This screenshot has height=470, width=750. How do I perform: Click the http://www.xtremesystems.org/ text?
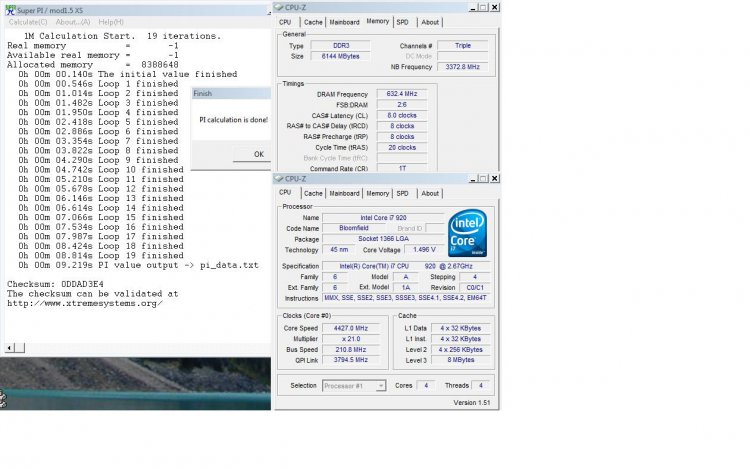pyautogui.click(x=85, y=303)
